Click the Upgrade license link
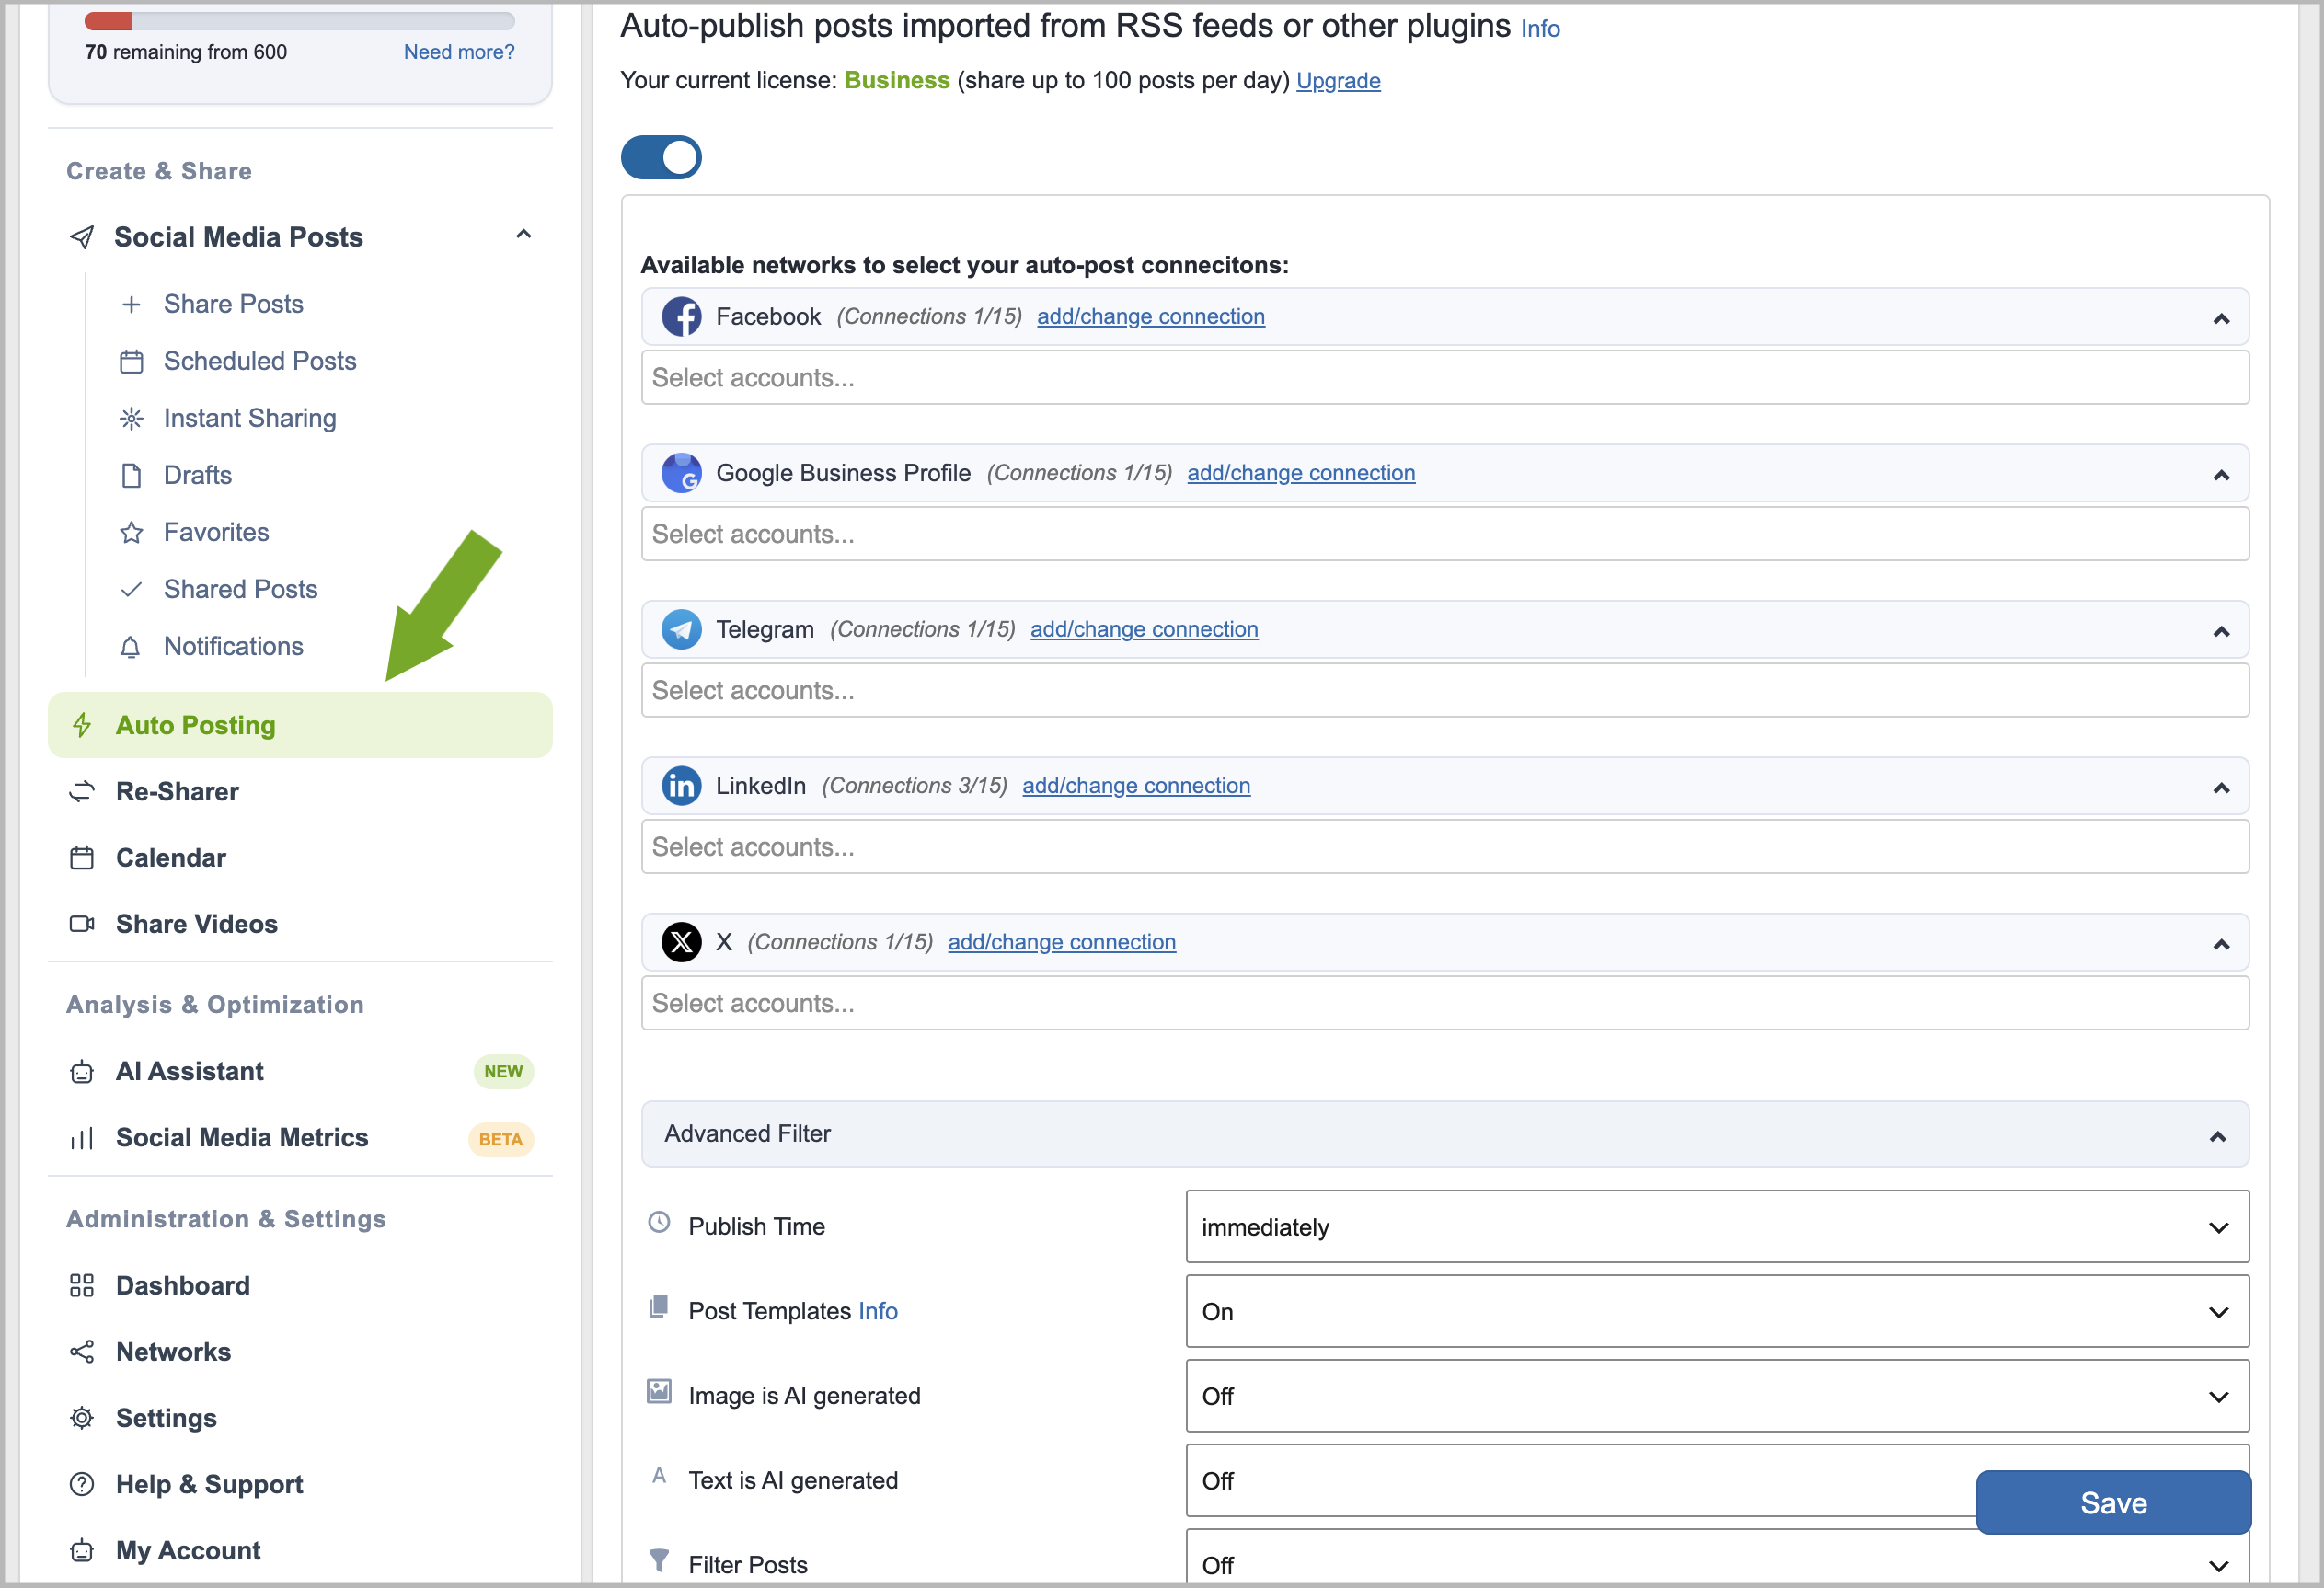2324x1588 pixels. coord(1338,81)
